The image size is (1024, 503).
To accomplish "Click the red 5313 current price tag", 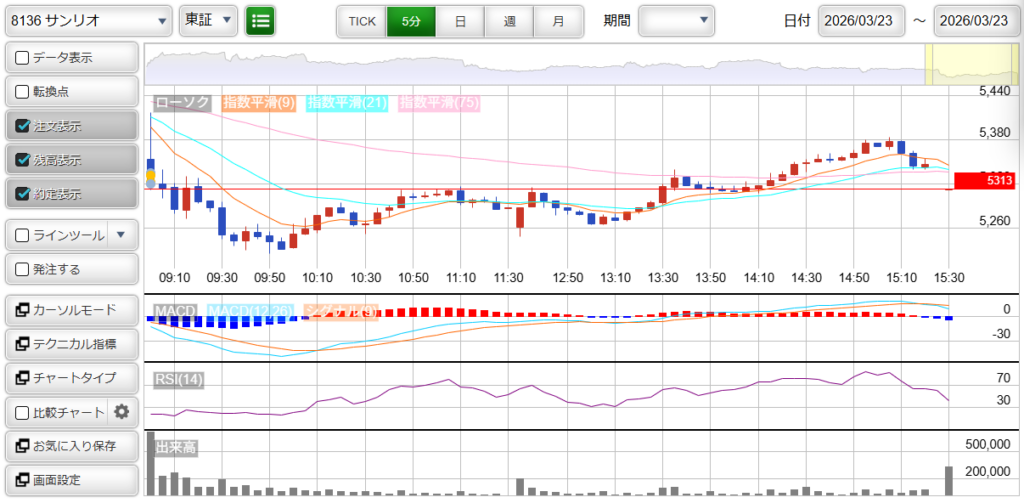I will click(x=984, y=181).
